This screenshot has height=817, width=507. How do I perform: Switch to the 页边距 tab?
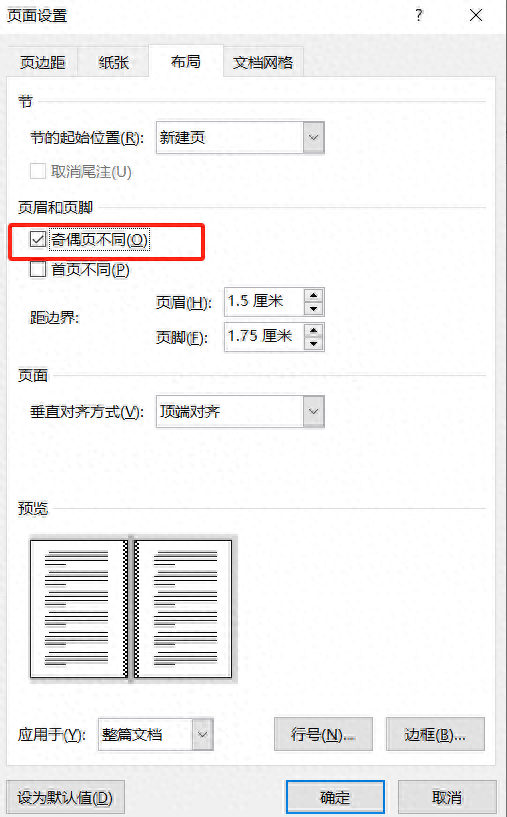[x=43, y=63]
